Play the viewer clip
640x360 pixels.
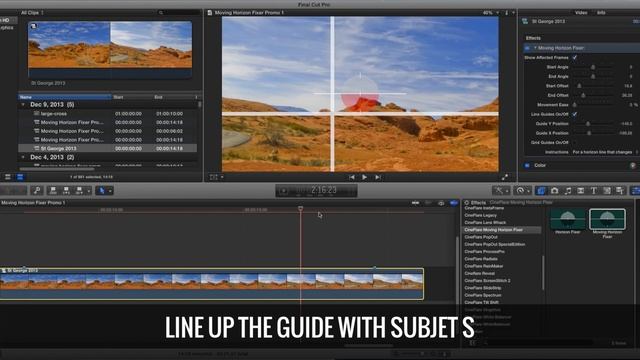(x=364, y=177)
